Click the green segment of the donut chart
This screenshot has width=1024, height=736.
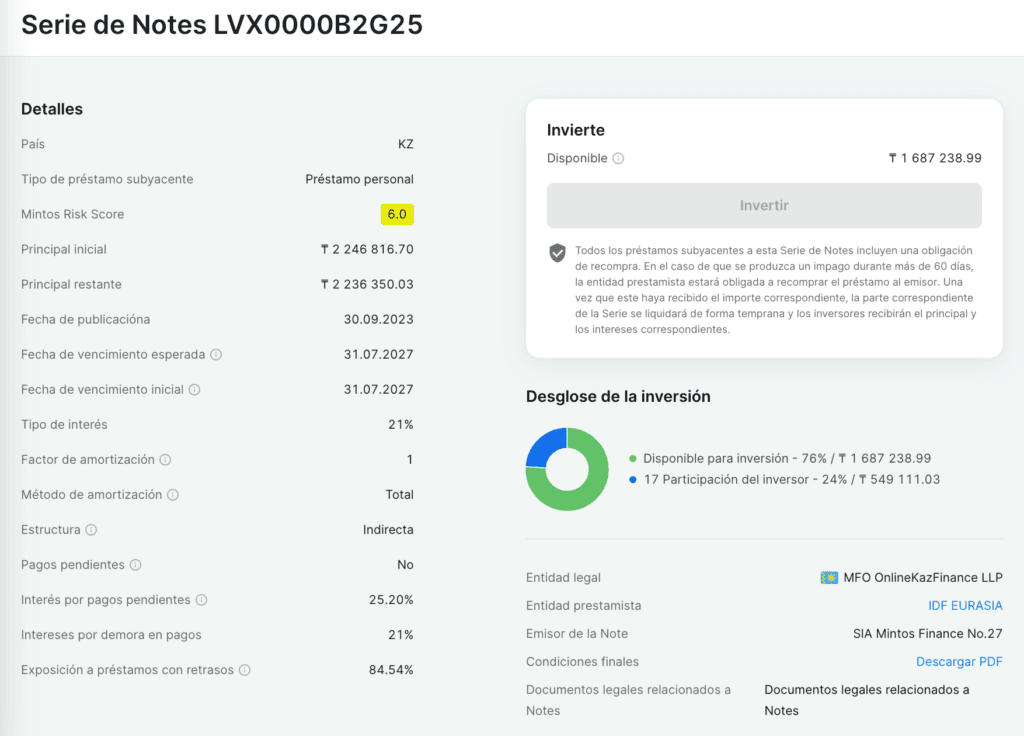coord(580,495)
